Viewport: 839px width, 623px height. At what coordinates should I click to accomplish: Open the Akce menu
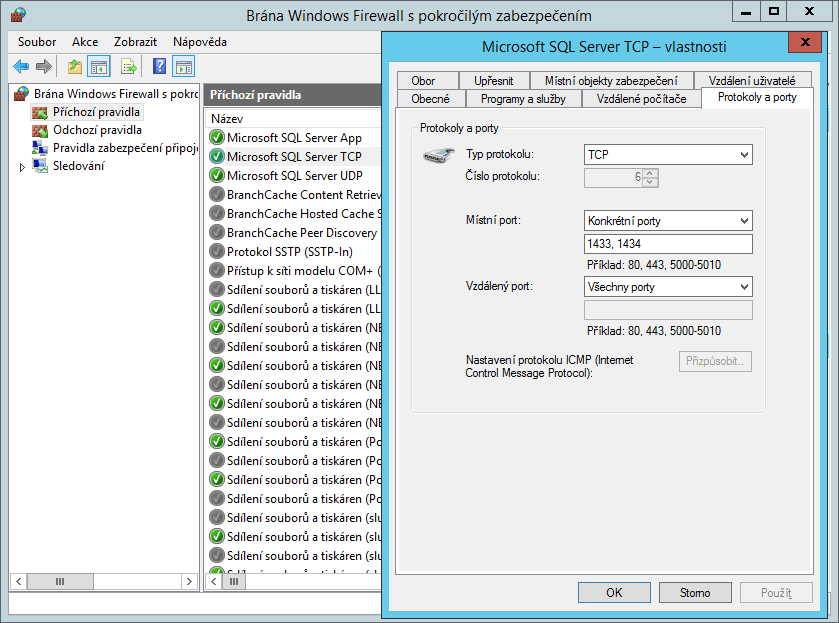coord(85,42)
